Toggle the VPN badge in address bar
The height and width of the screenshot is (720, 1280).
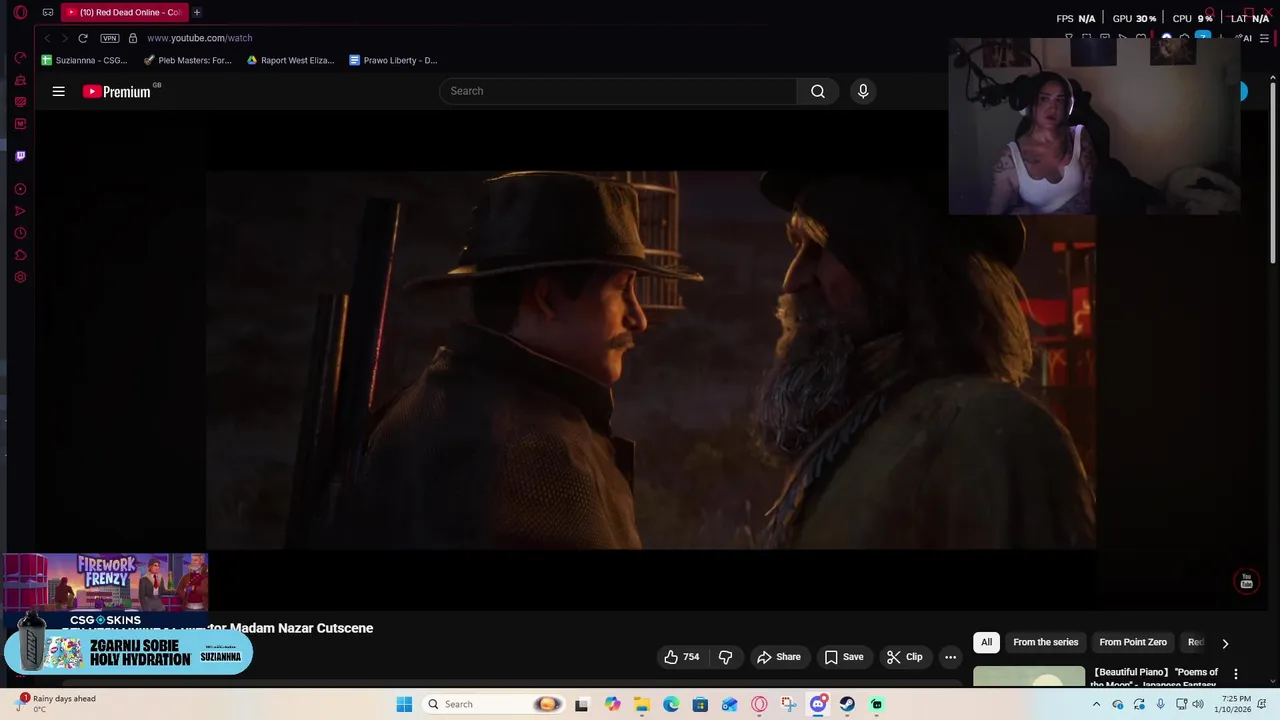[x=110, y=38]
